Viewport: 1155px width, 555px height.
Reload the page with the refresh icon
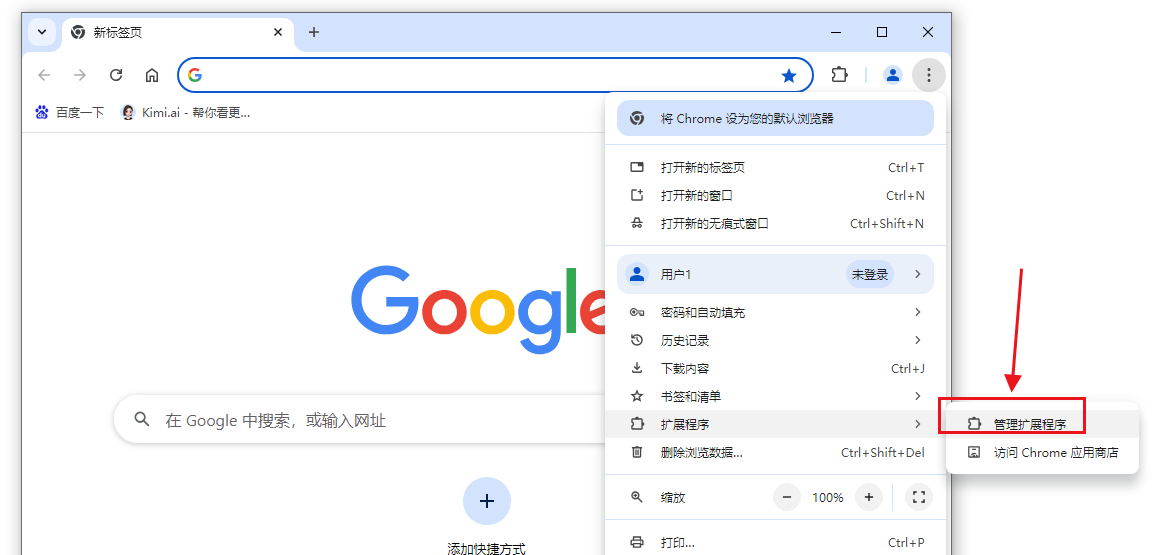pyautogui.click(x=116, y=74)
